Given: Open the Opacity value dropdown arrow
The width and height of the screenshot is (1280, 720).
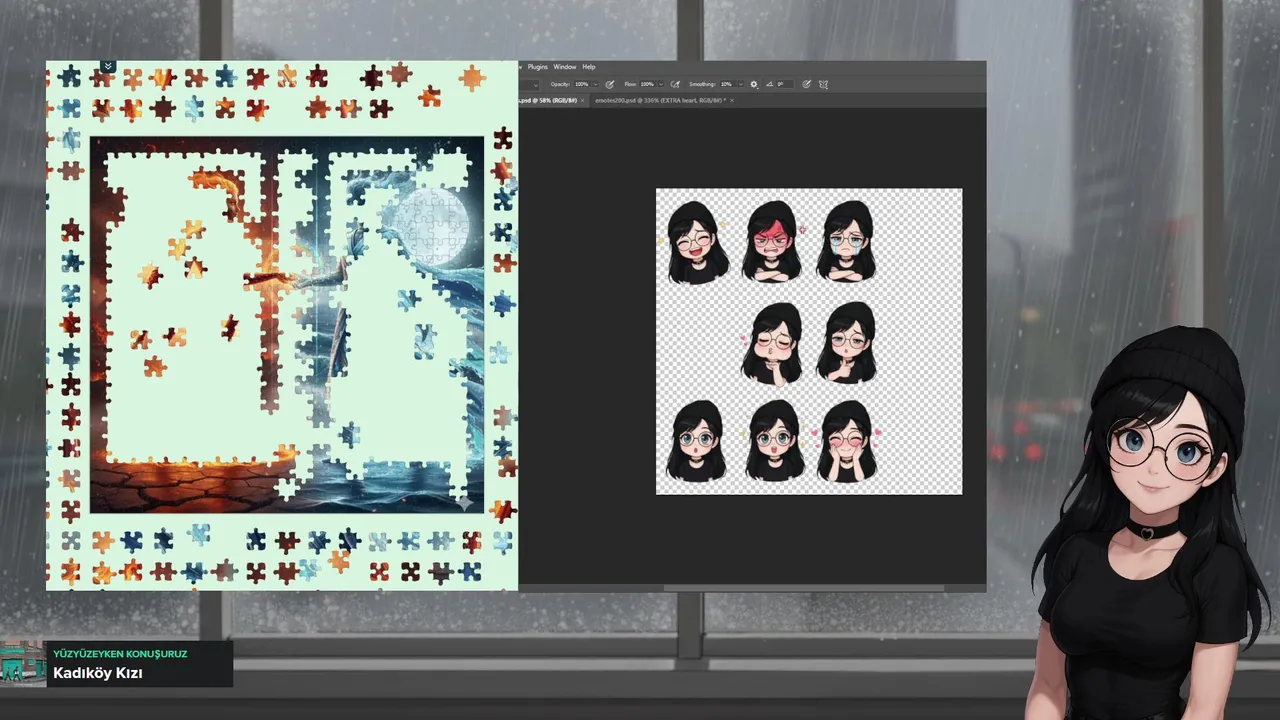Looking at the screenshot, I should [x=596, y=84].
